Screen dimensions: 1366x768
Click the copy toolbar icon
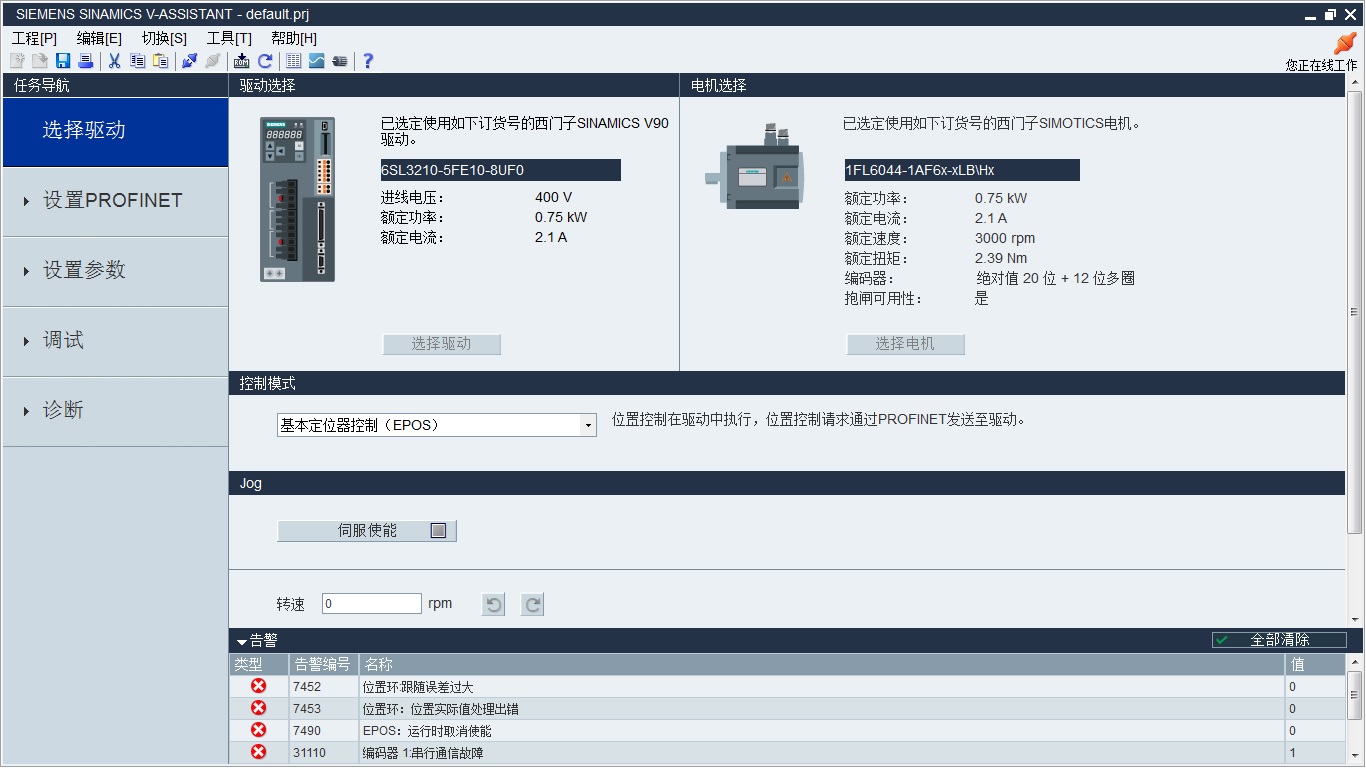coord(137,61)
